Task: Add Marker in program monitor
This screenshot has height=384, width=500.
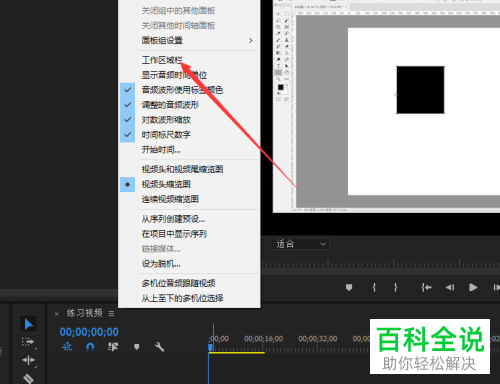Action: 349,287
